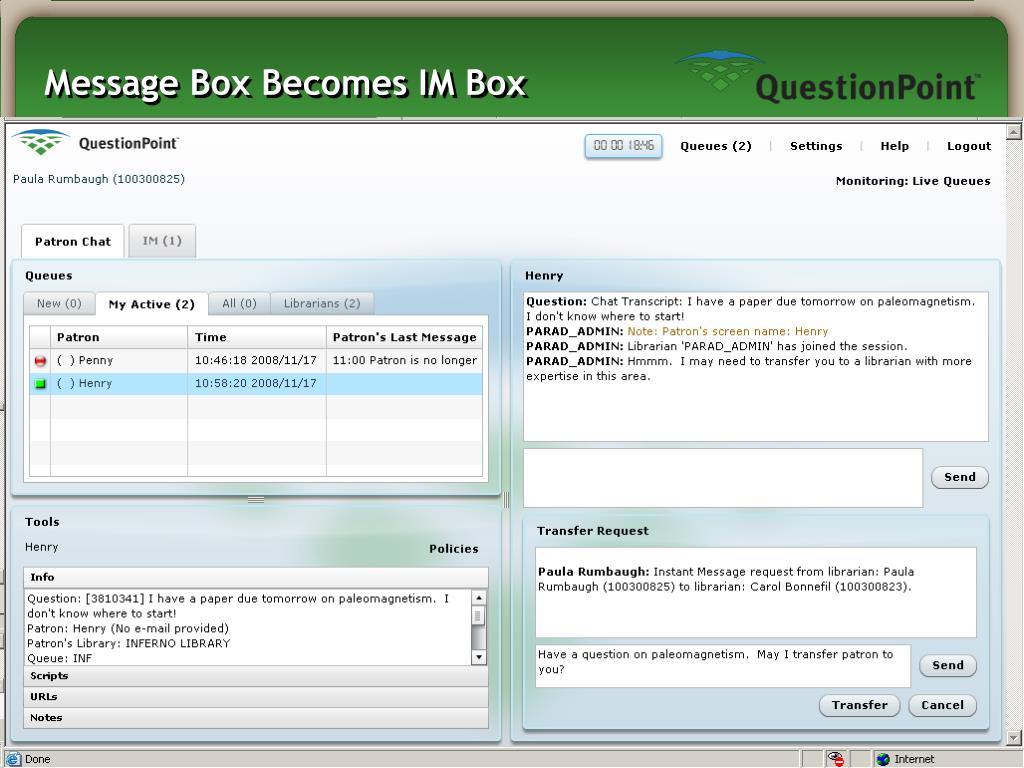Click '11:00 Patron is no longer' message

click(405, 360)
